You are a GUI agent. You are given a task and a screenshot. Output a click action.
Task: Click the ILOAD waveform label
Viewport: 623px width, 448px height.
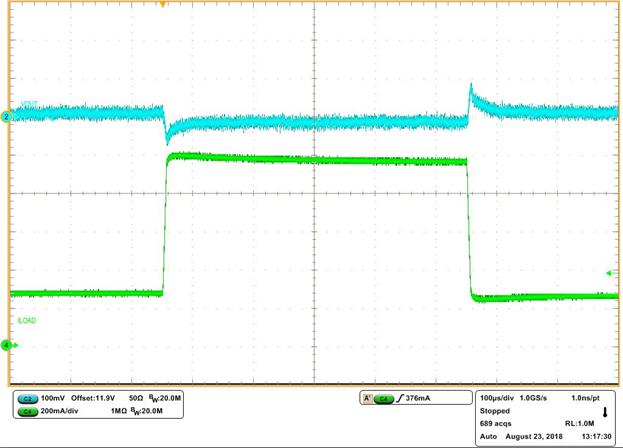(x=27, y=319)
